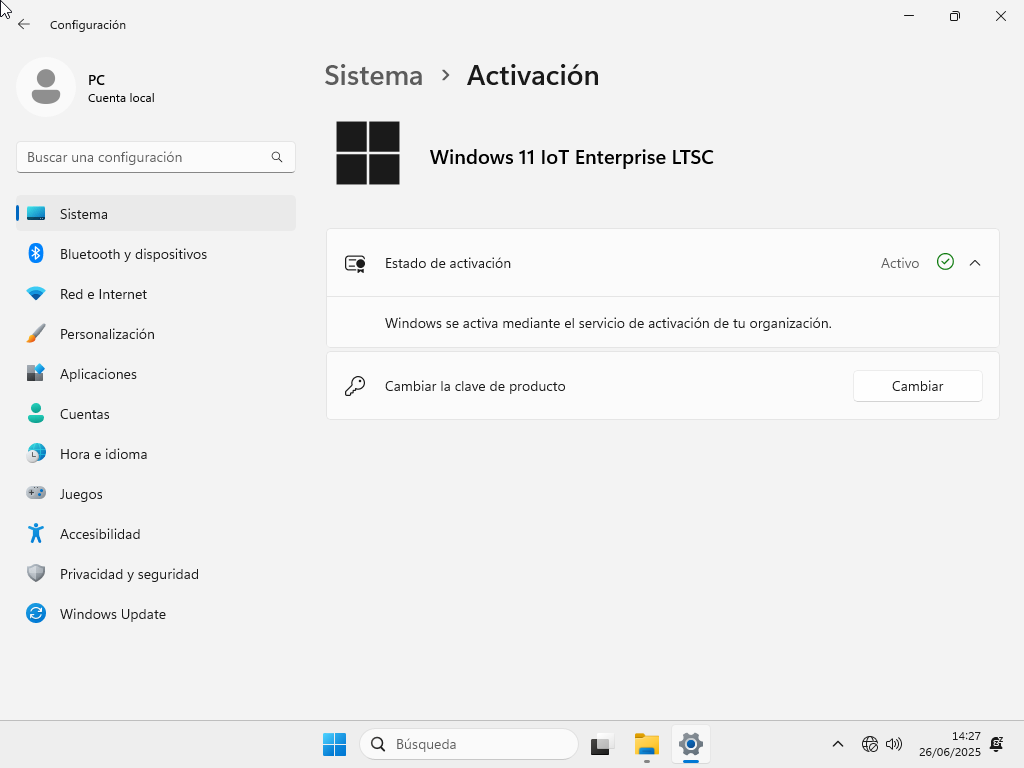Focus the Buscar una configuración field

pyautogui.click(x=155, y=157)
